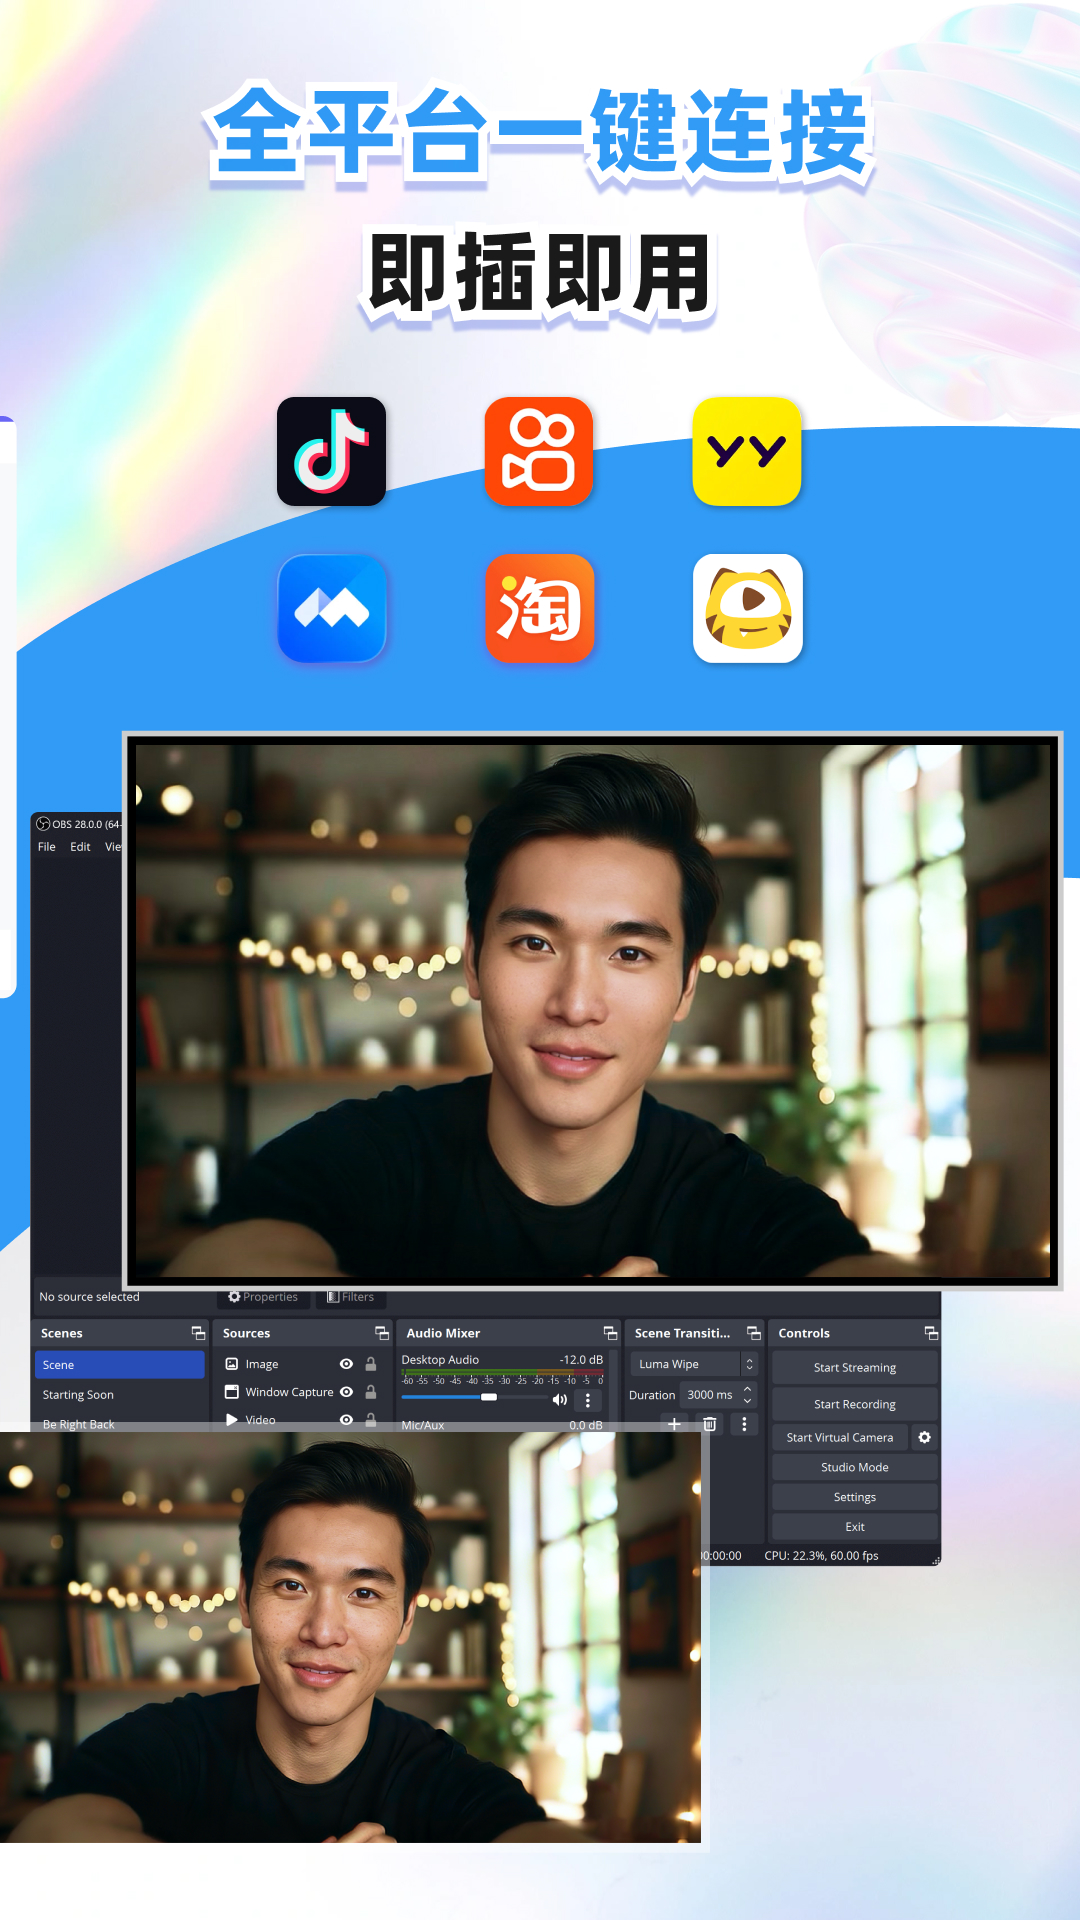Click the Desktop Audio level meter

pyautogui.click(x=502, y=1373)
